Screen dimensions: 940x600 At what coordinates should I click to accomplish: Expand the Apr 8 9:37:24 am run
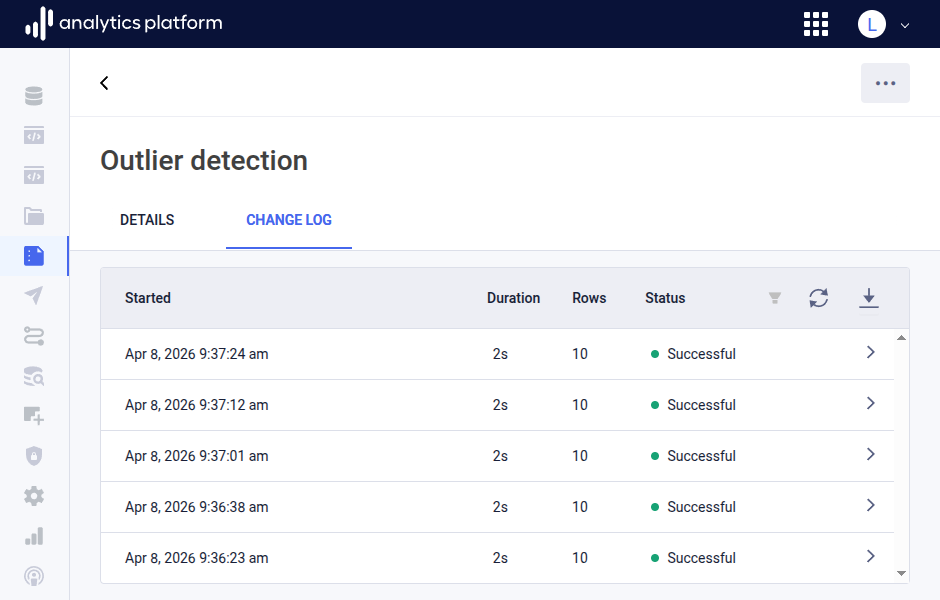click(870, 353)
